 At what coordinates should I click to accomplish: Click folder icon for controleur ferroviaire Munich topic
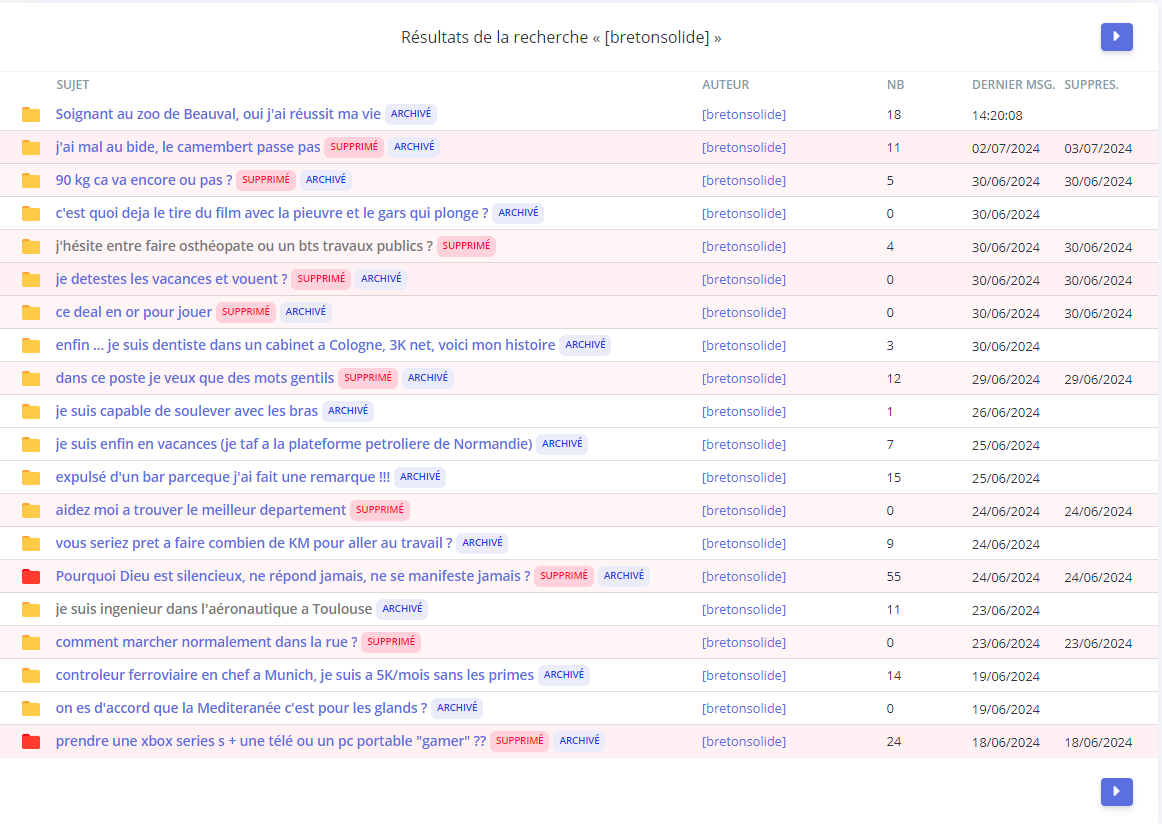click(x=31, y=675)
